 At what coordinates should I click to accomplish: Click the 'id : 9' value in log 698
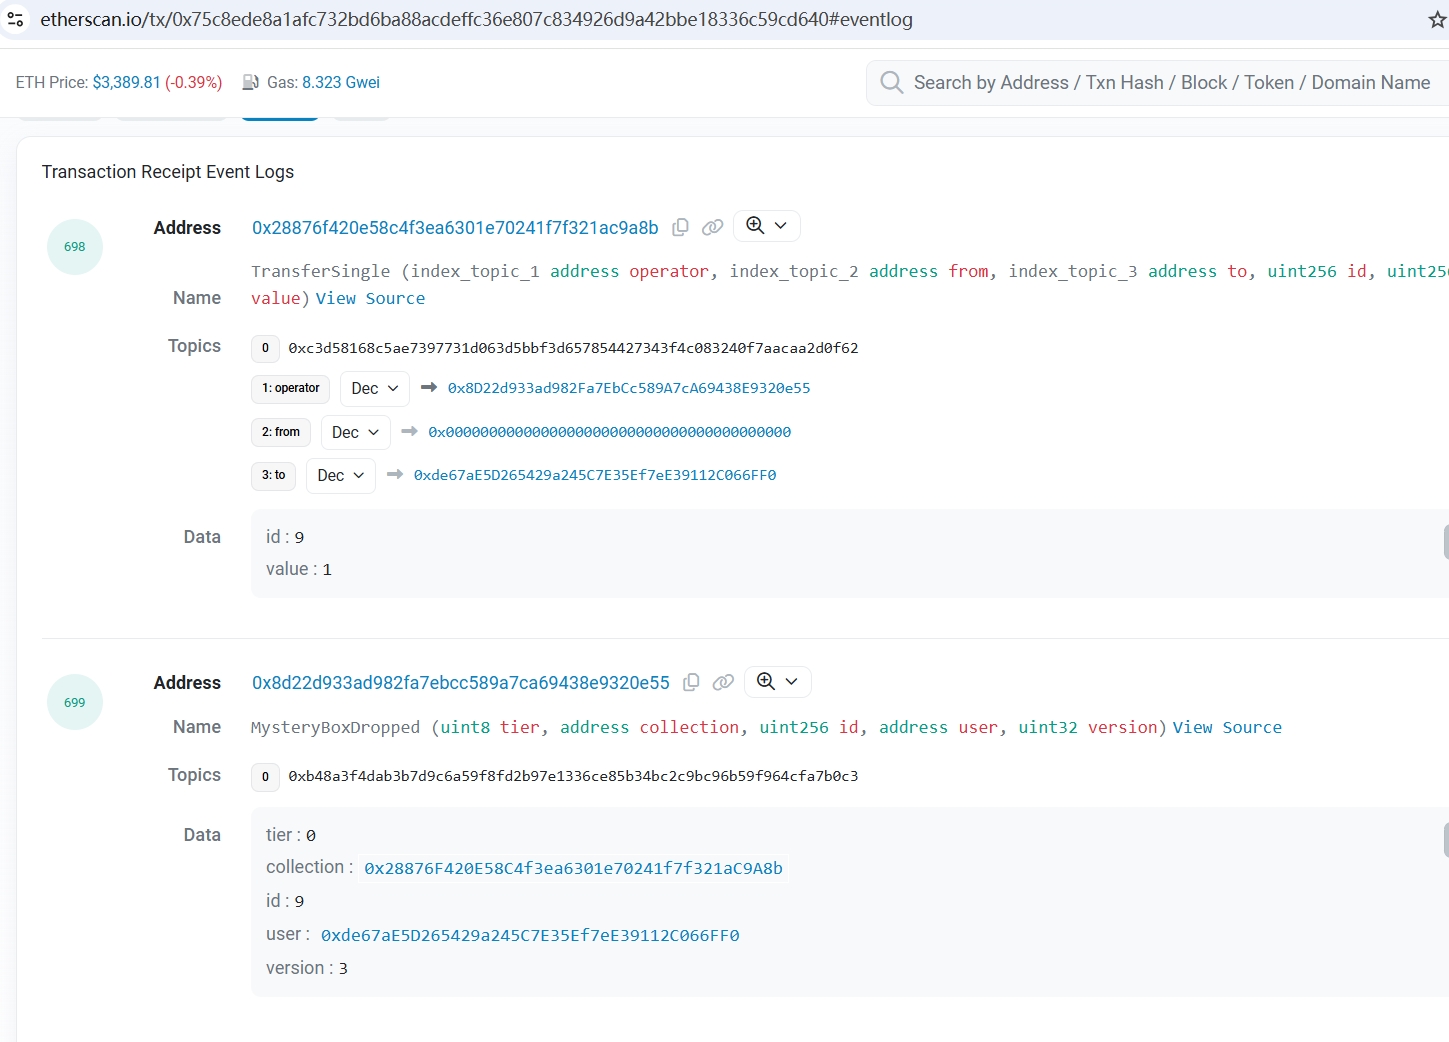point(285,537)
